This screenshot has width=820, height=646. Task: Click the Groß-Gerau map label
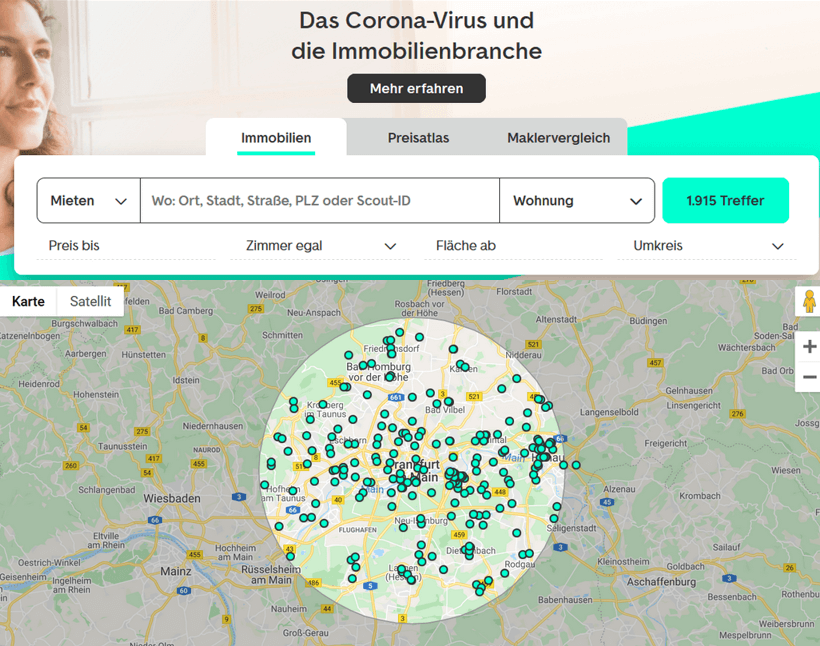click(x=306, y=633)
